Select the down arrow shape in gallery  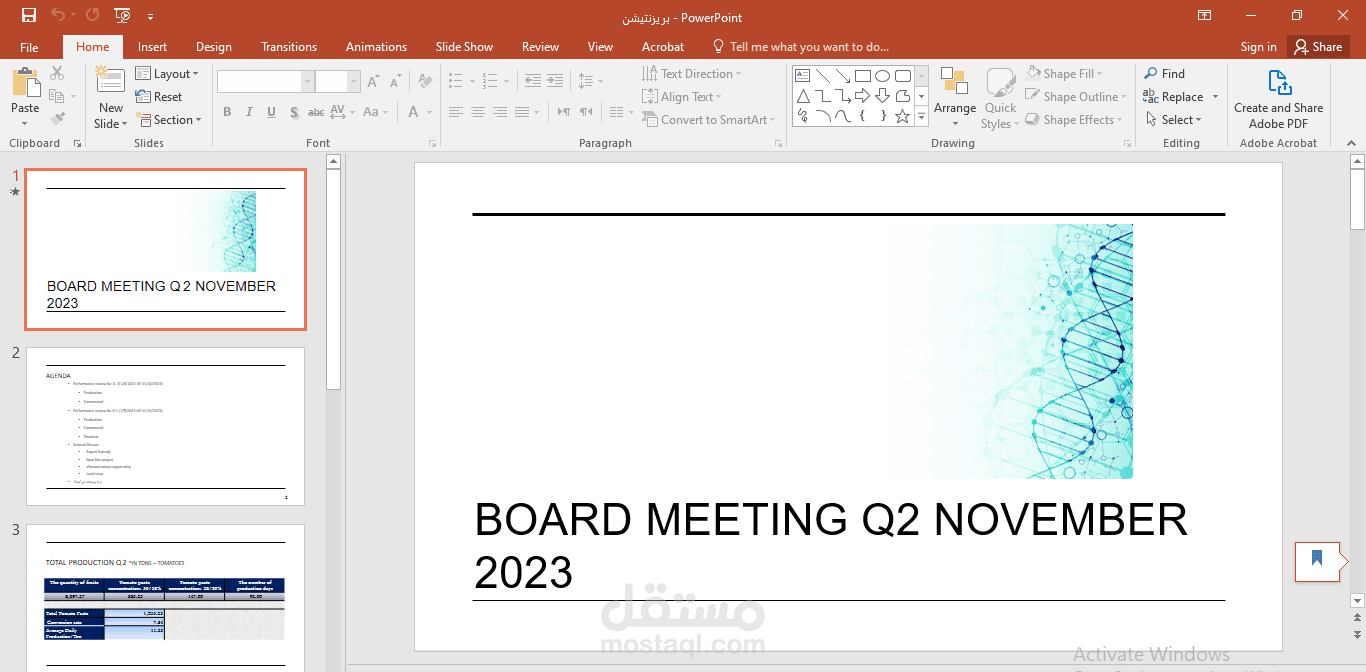[x=882, y=96]
